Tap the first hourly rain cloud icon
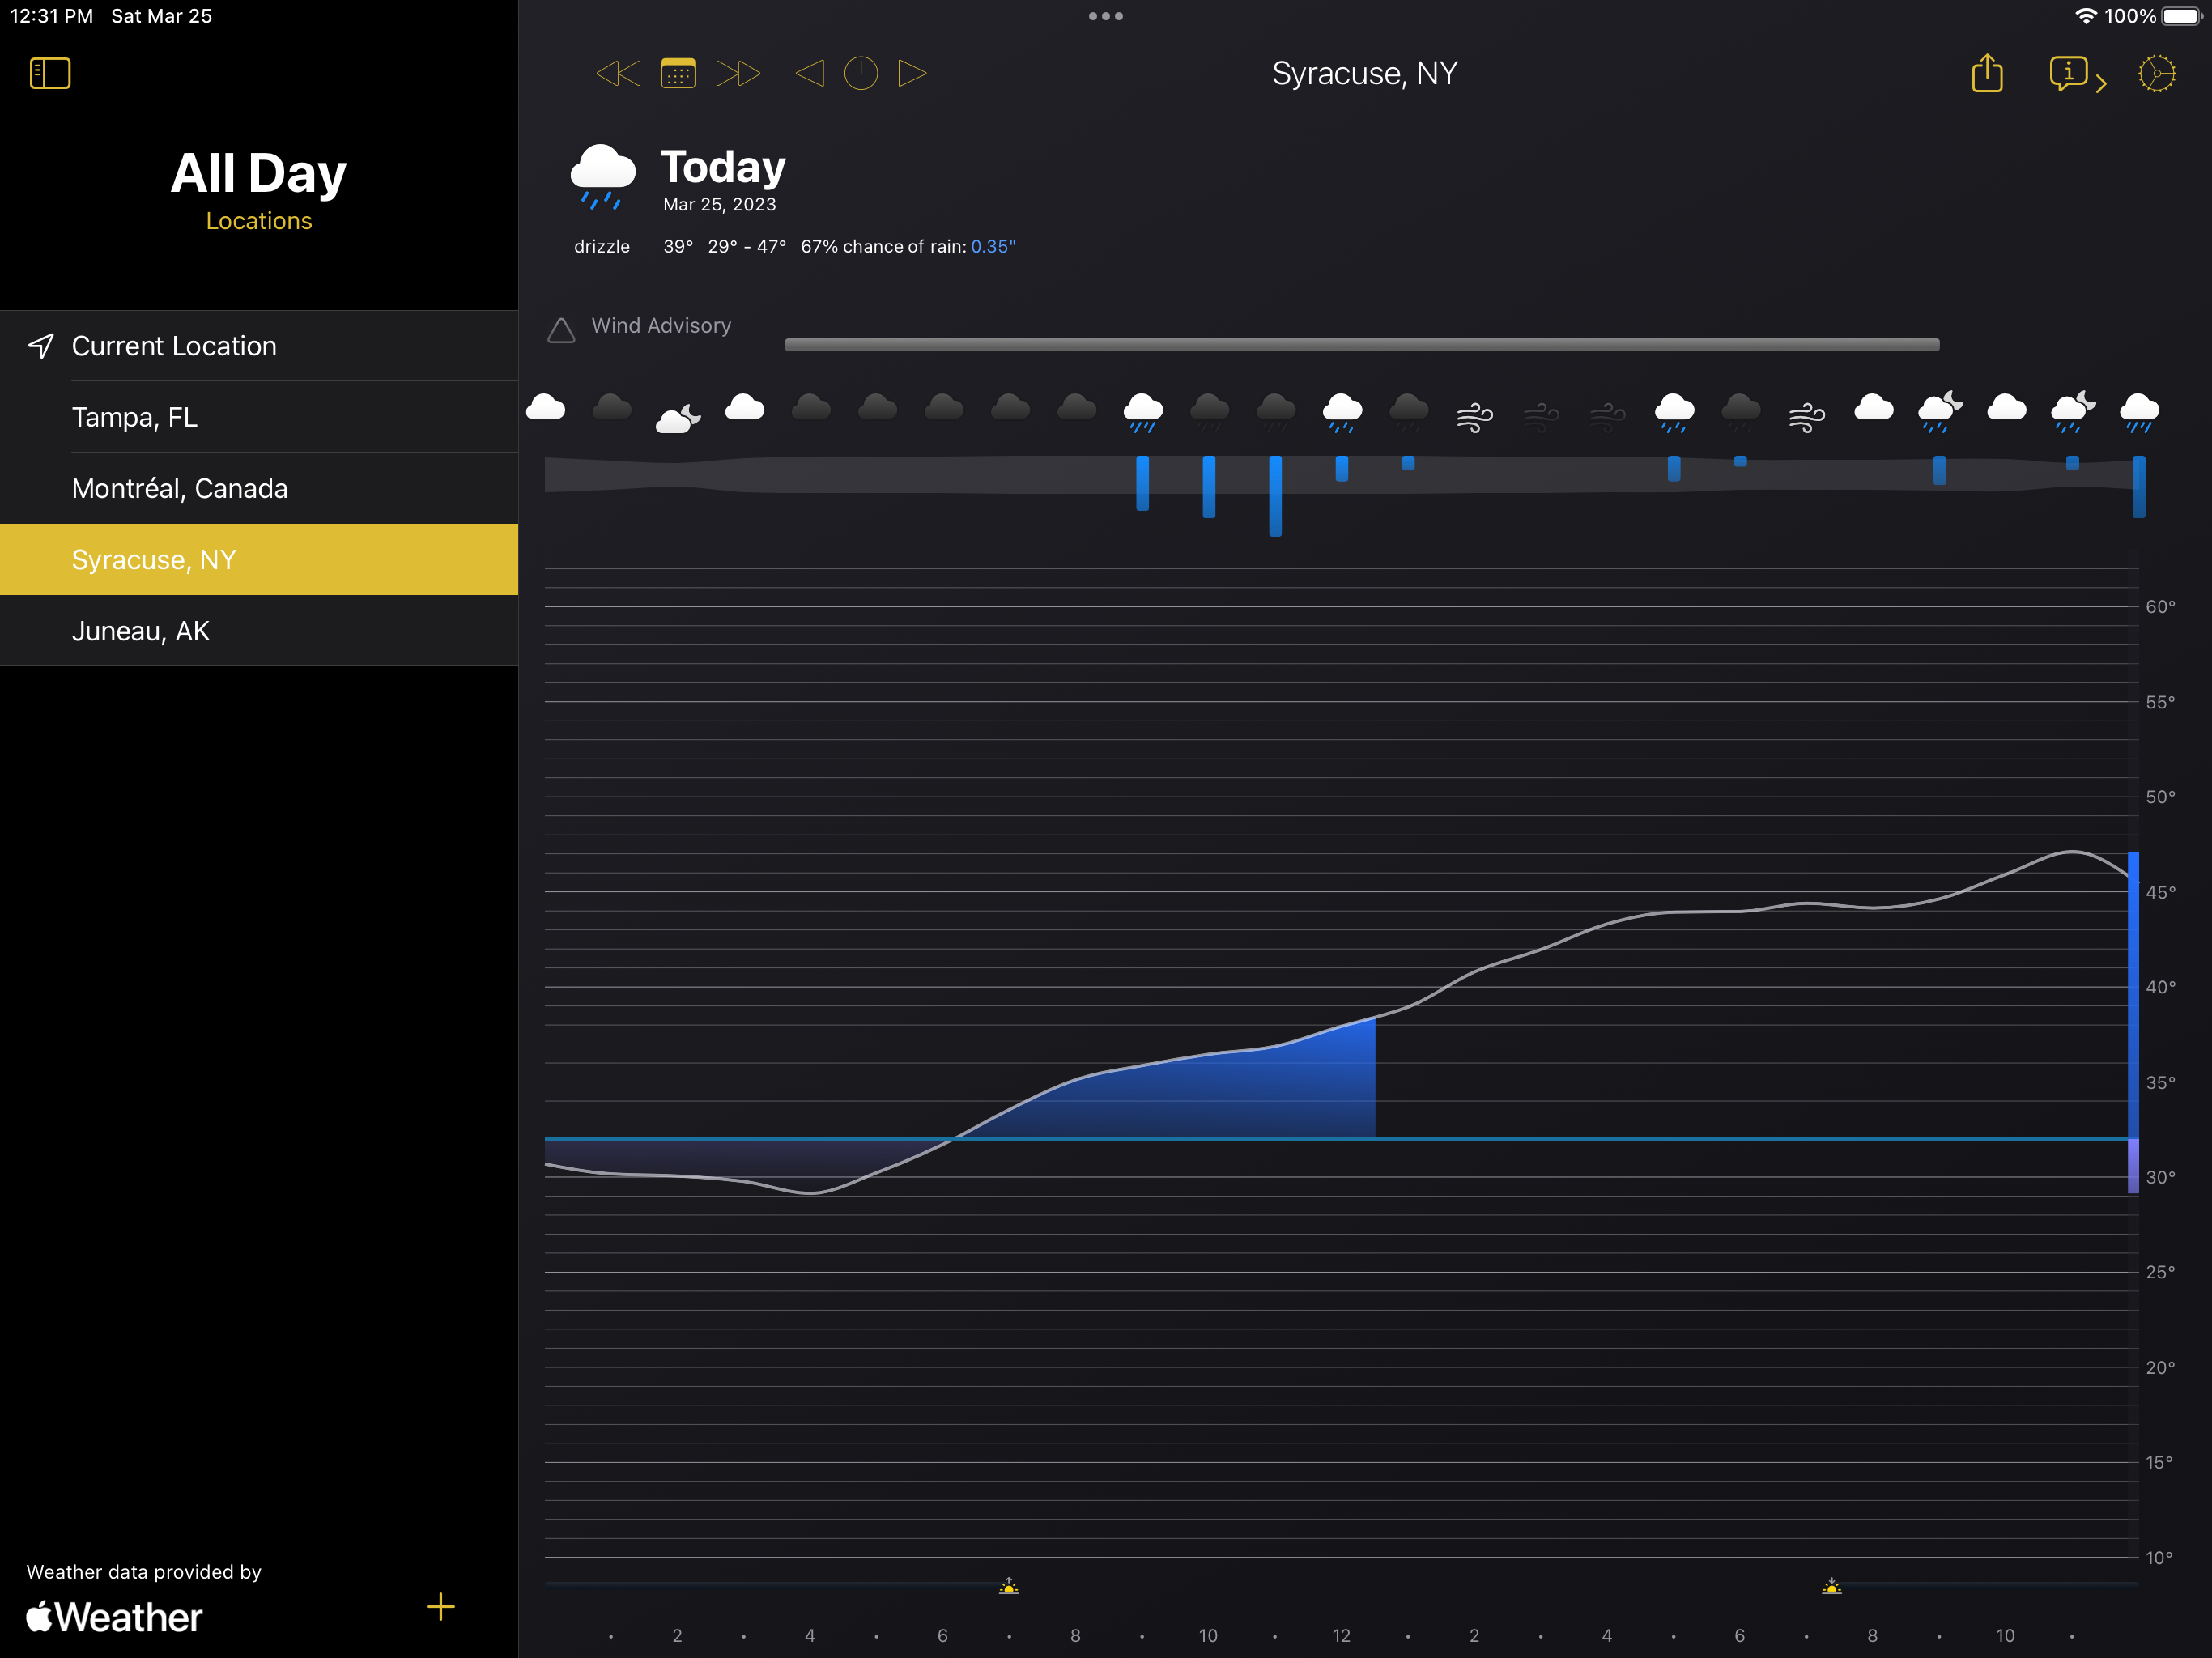The width and height of the screenshot is (2212, 1658). tap(1143, 412)
